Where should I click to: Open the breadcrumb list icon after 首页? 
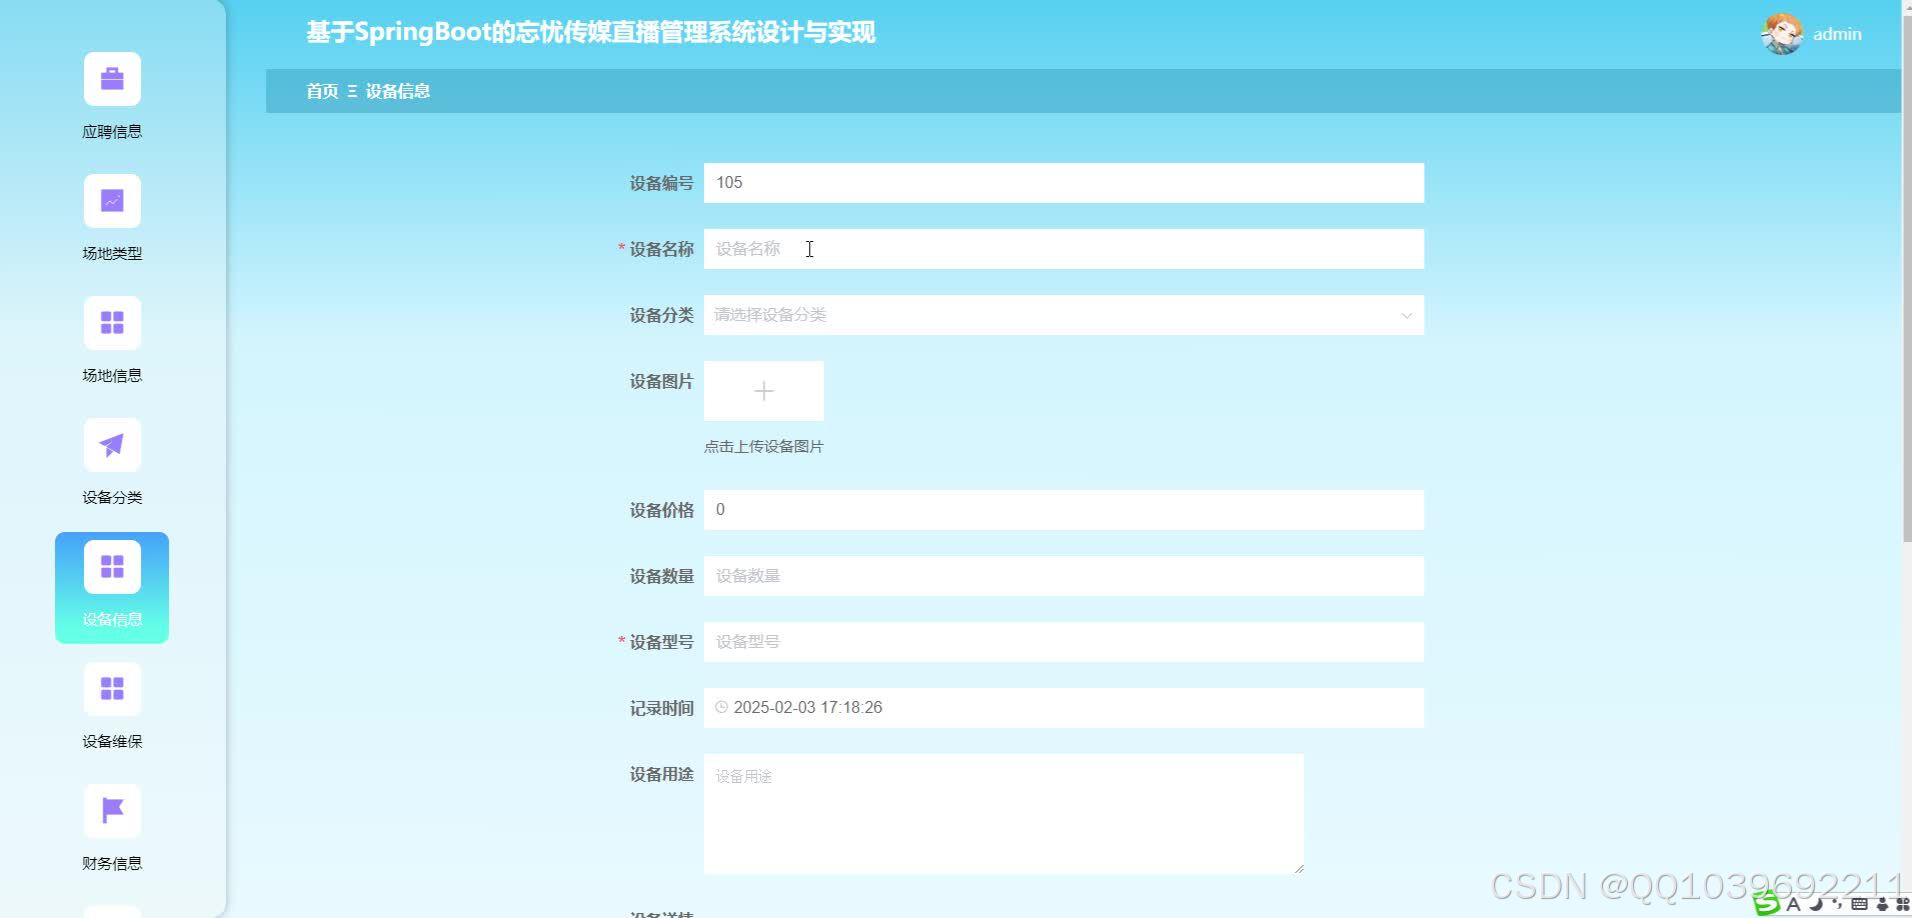pyautogui.click(x=351, y=91)
